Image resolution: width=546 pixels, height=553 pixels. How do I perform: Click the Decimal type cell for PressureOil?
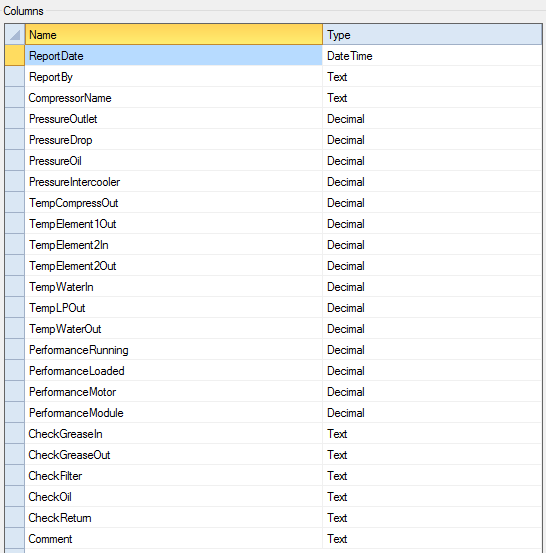tap(432, 160)
